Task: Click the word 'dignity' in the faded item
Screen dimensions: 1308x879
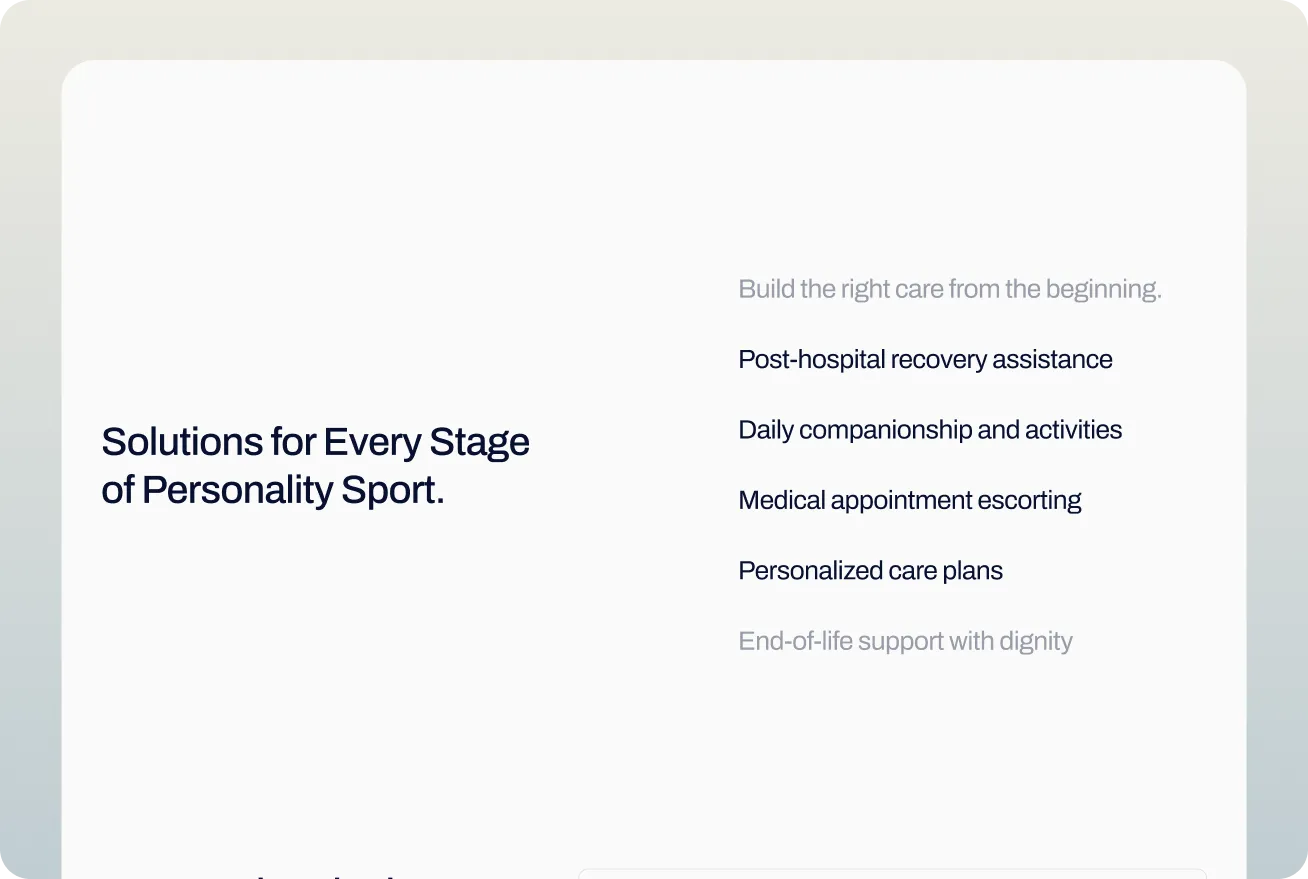Action: tap(1035, 641)
